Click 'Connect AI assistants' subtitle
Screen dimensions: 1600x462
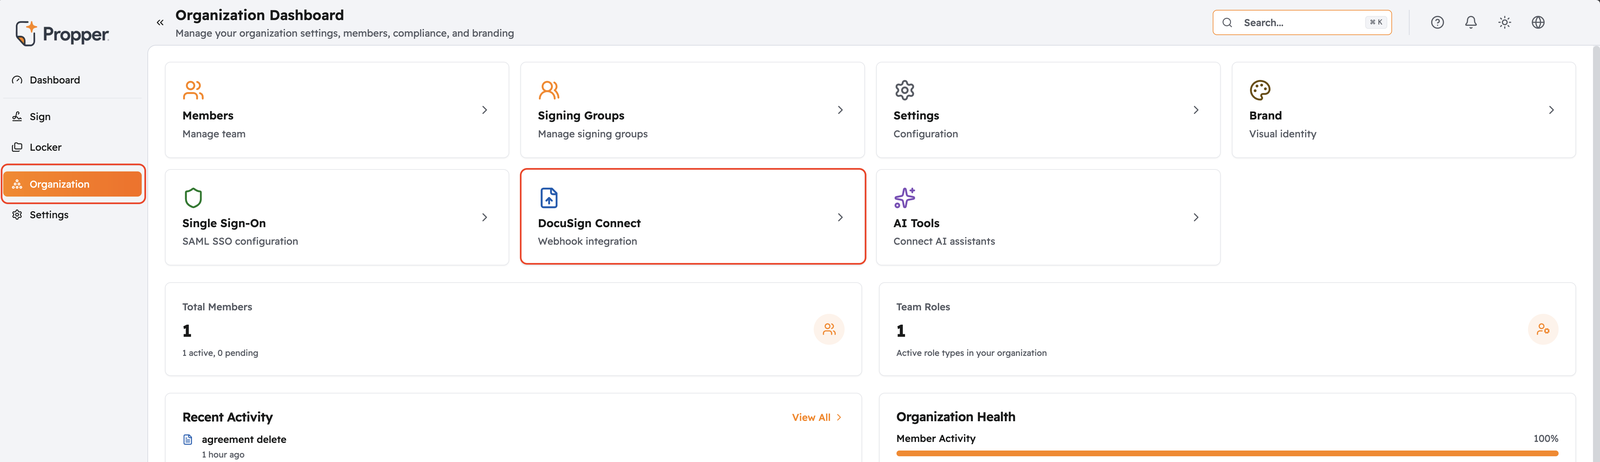tap(944, 242)
